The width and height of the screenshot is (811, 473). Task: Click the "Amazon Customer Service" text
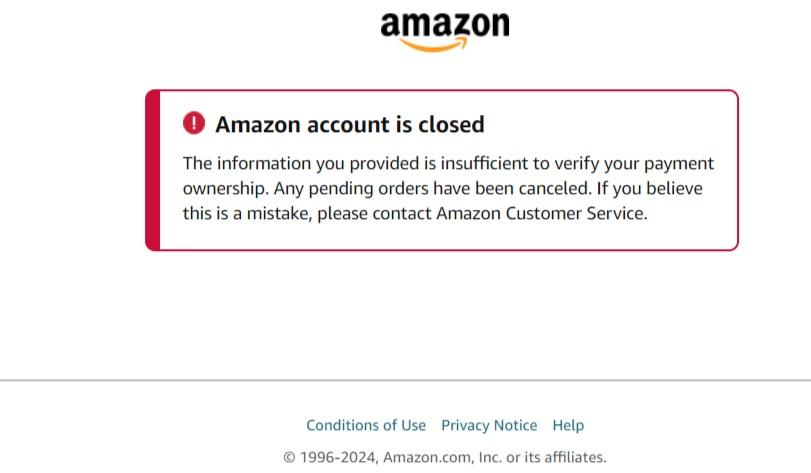540,213
